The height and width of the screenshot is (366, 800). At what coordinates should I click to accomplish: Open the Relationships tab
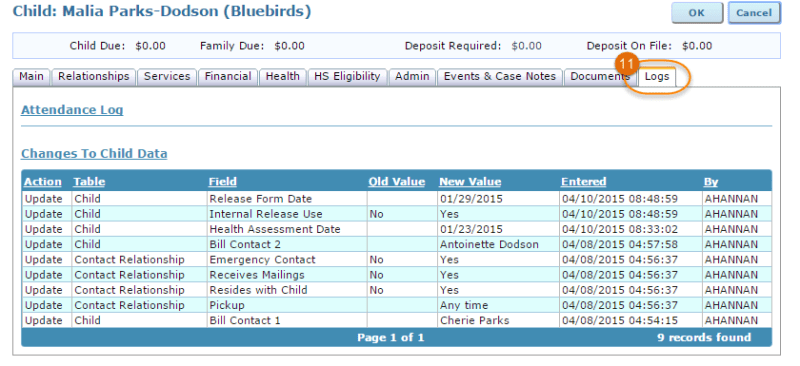[94, 77]
